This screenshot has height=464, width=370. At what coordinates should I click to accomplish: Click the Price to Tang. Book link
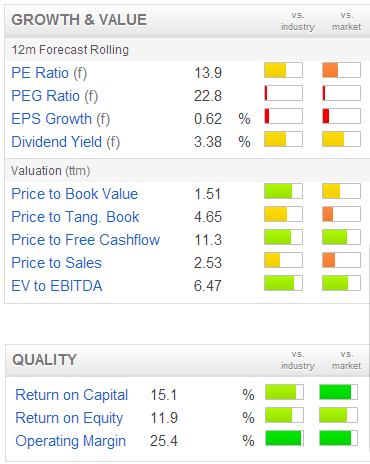[75, 217]
